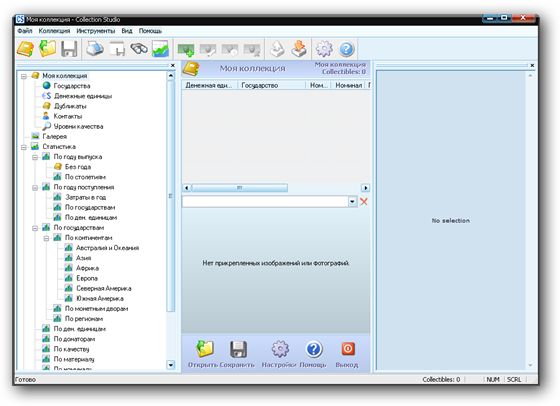Open the Коллекция menu

[54, 31]
